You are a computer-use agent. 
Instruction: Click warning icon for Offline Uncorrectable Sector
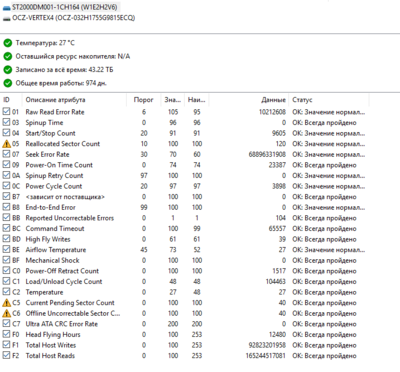pos(6,313)
